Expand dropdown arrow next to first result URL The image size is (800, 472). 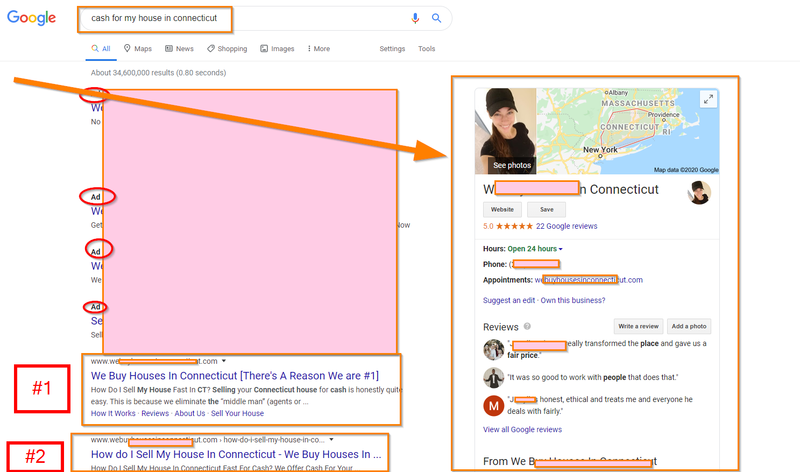click(x=223, y=361)
